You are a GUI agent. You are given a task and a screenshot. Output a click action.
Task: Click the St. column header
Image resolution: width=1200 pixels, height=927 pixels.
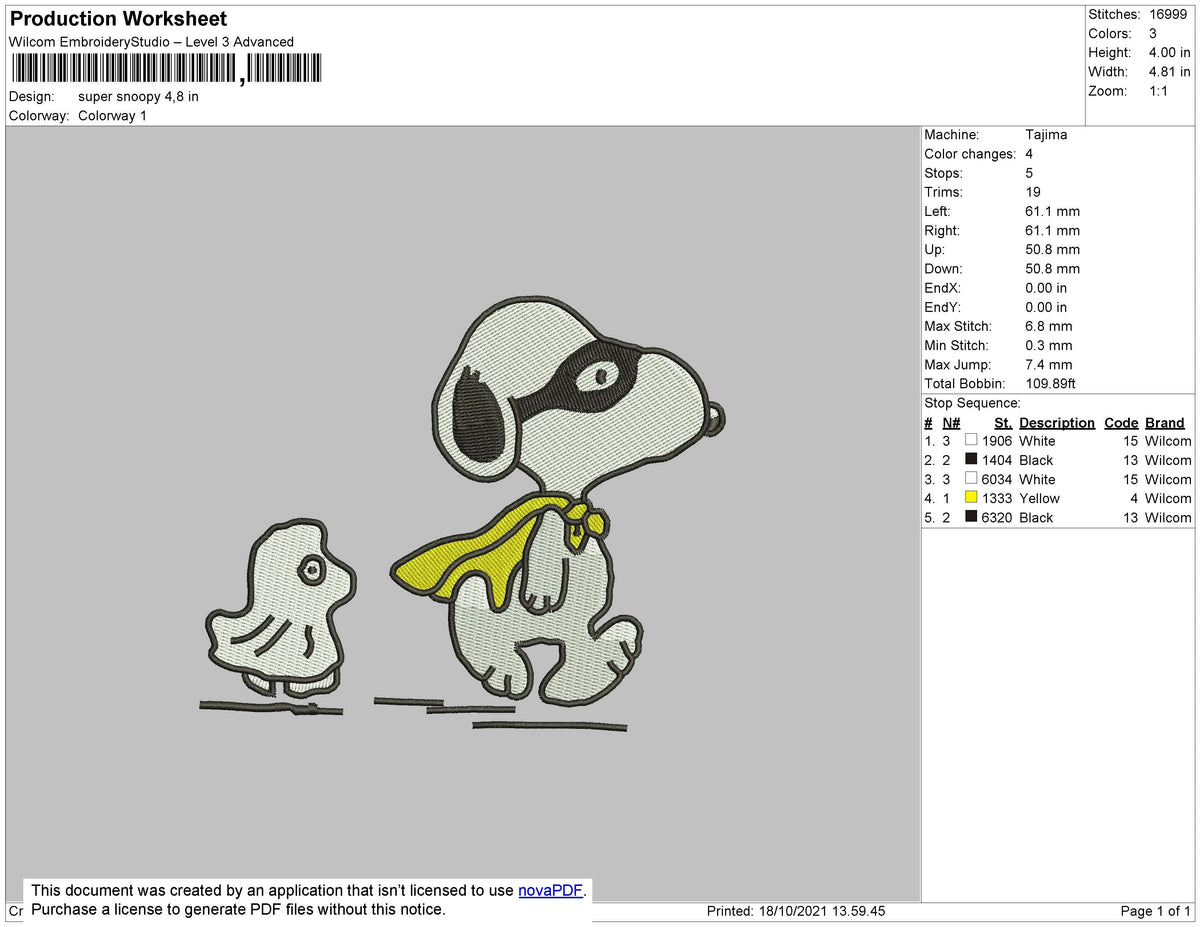(x=1002, y=422)
